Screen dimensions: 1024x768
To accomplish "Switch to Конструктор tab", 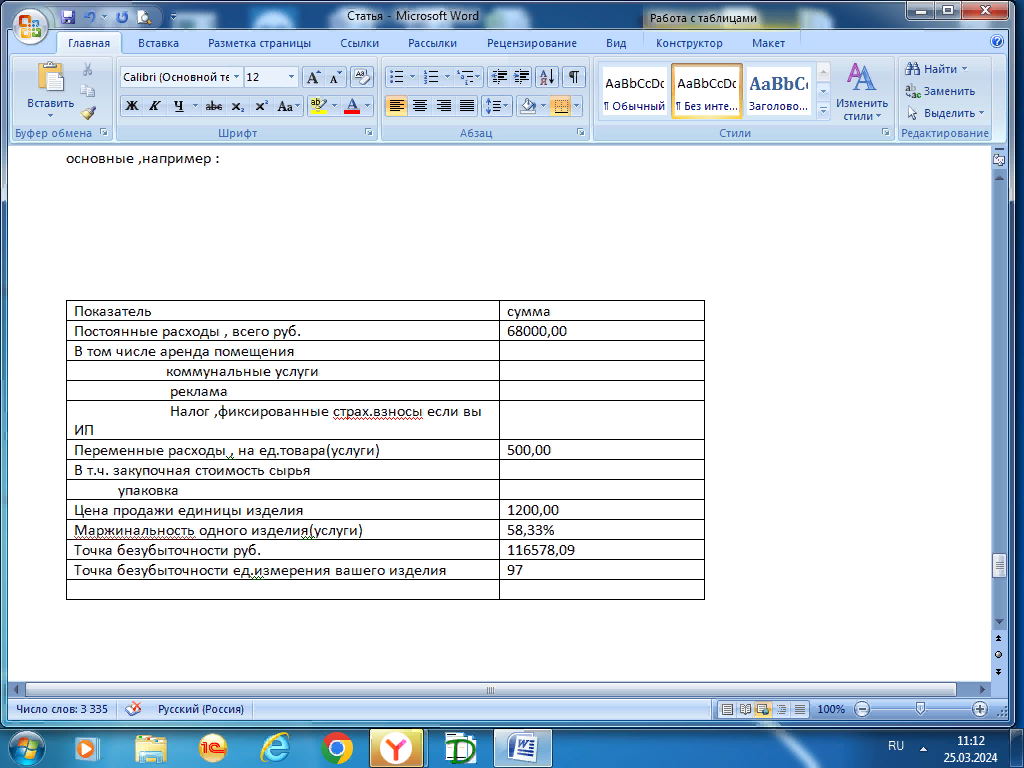I will [689, 43].
